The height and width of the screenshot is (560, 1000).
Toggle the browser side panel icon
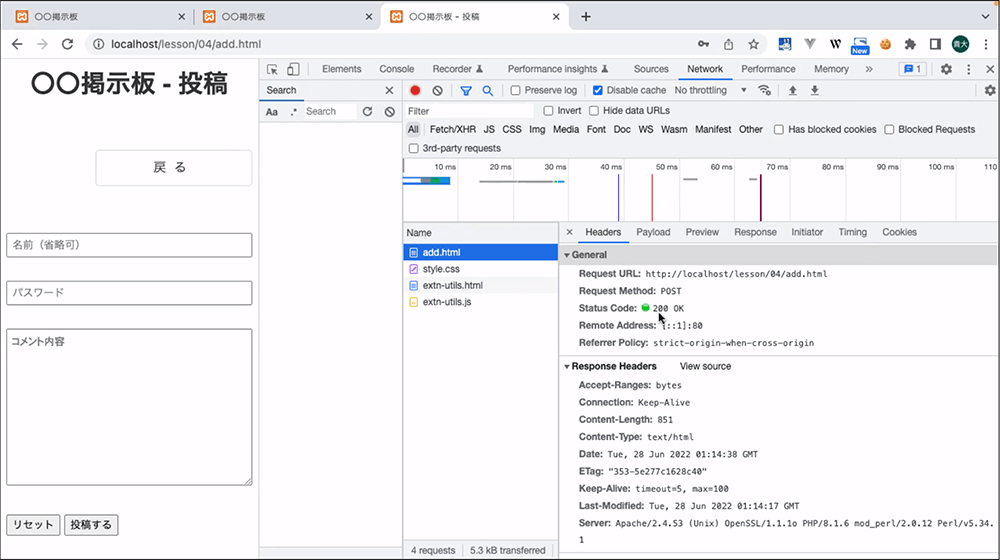point(935,44)
